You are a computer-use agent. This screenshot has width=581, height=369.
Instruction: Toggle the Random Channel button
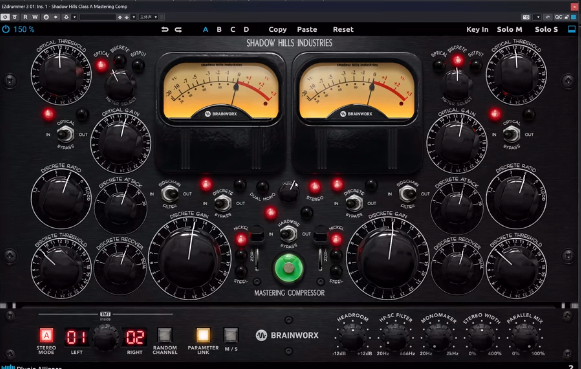point(165,335)
